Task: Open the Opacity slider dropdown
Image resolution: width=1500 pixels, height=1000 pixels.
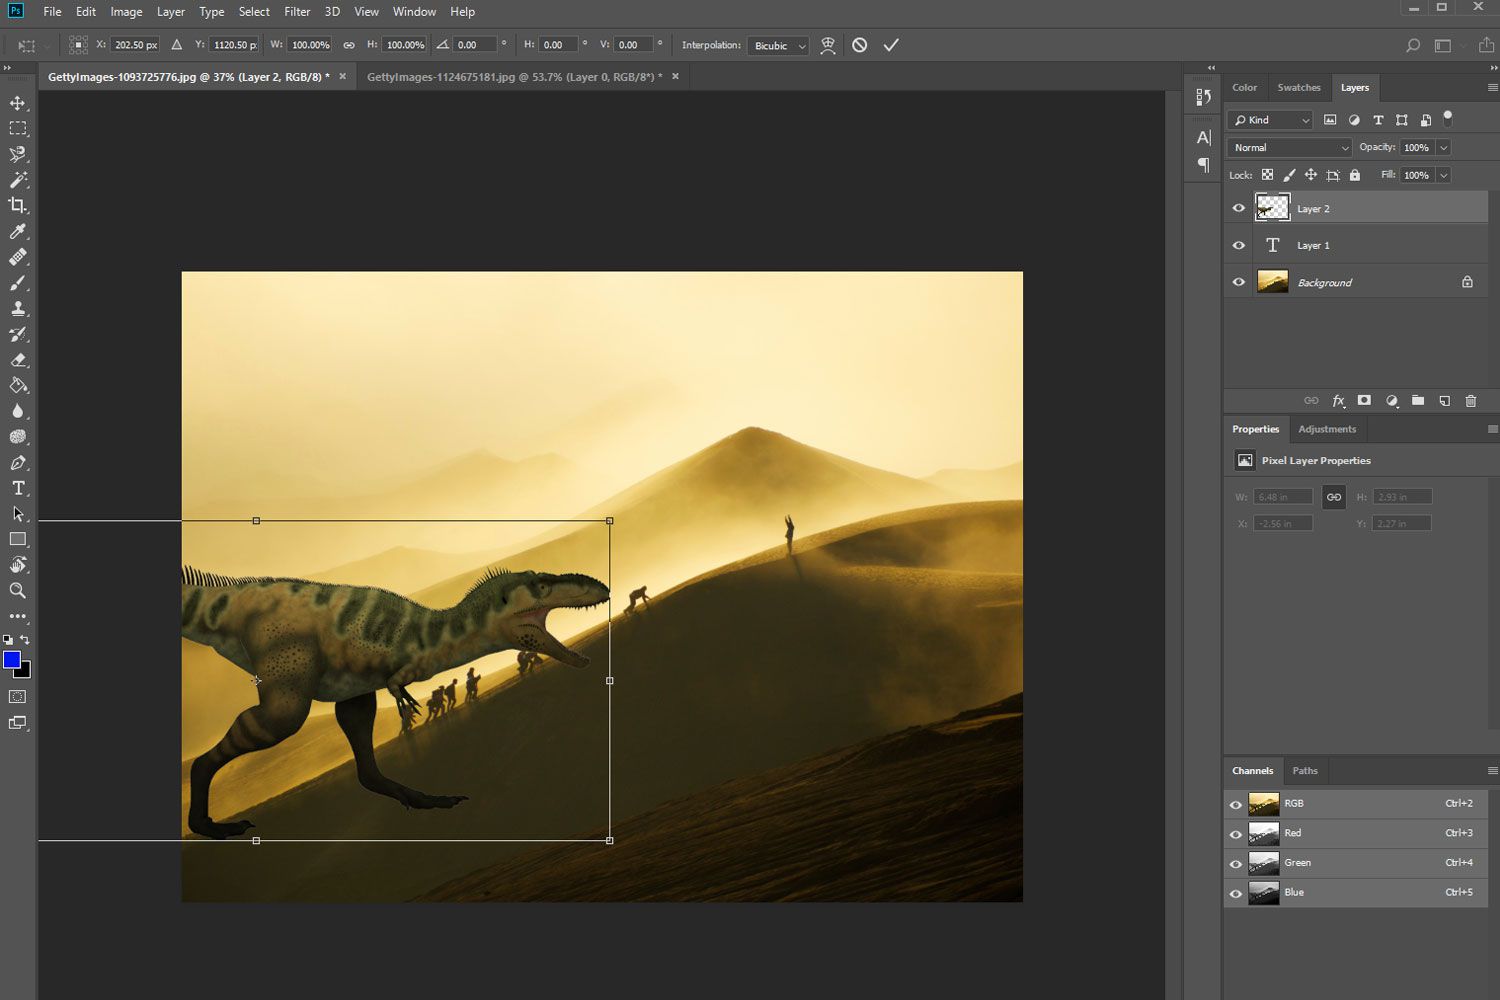Action: (x=1443, y=147)
